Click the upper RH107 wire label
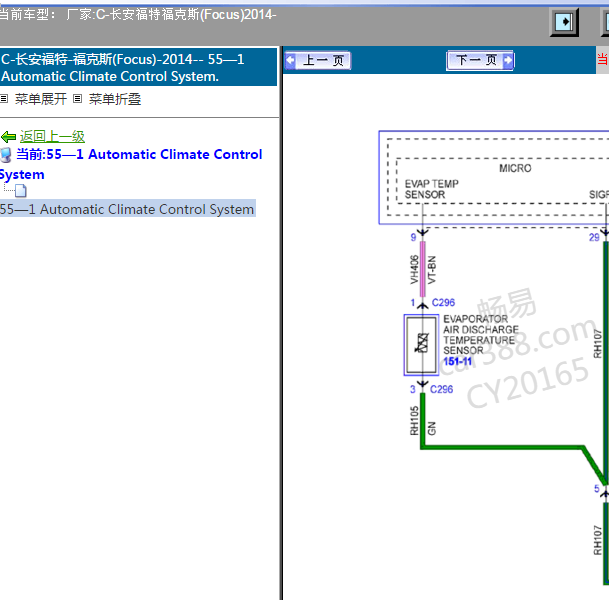The width and height of the screenshot is (609, 600). (x=597, y=343)
